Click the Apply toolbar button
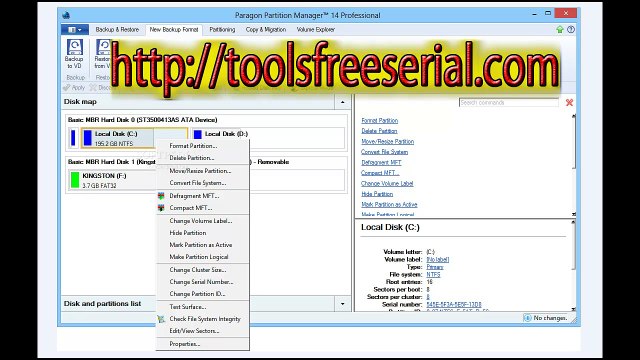 pyautogui.click(x=74, y=87)
